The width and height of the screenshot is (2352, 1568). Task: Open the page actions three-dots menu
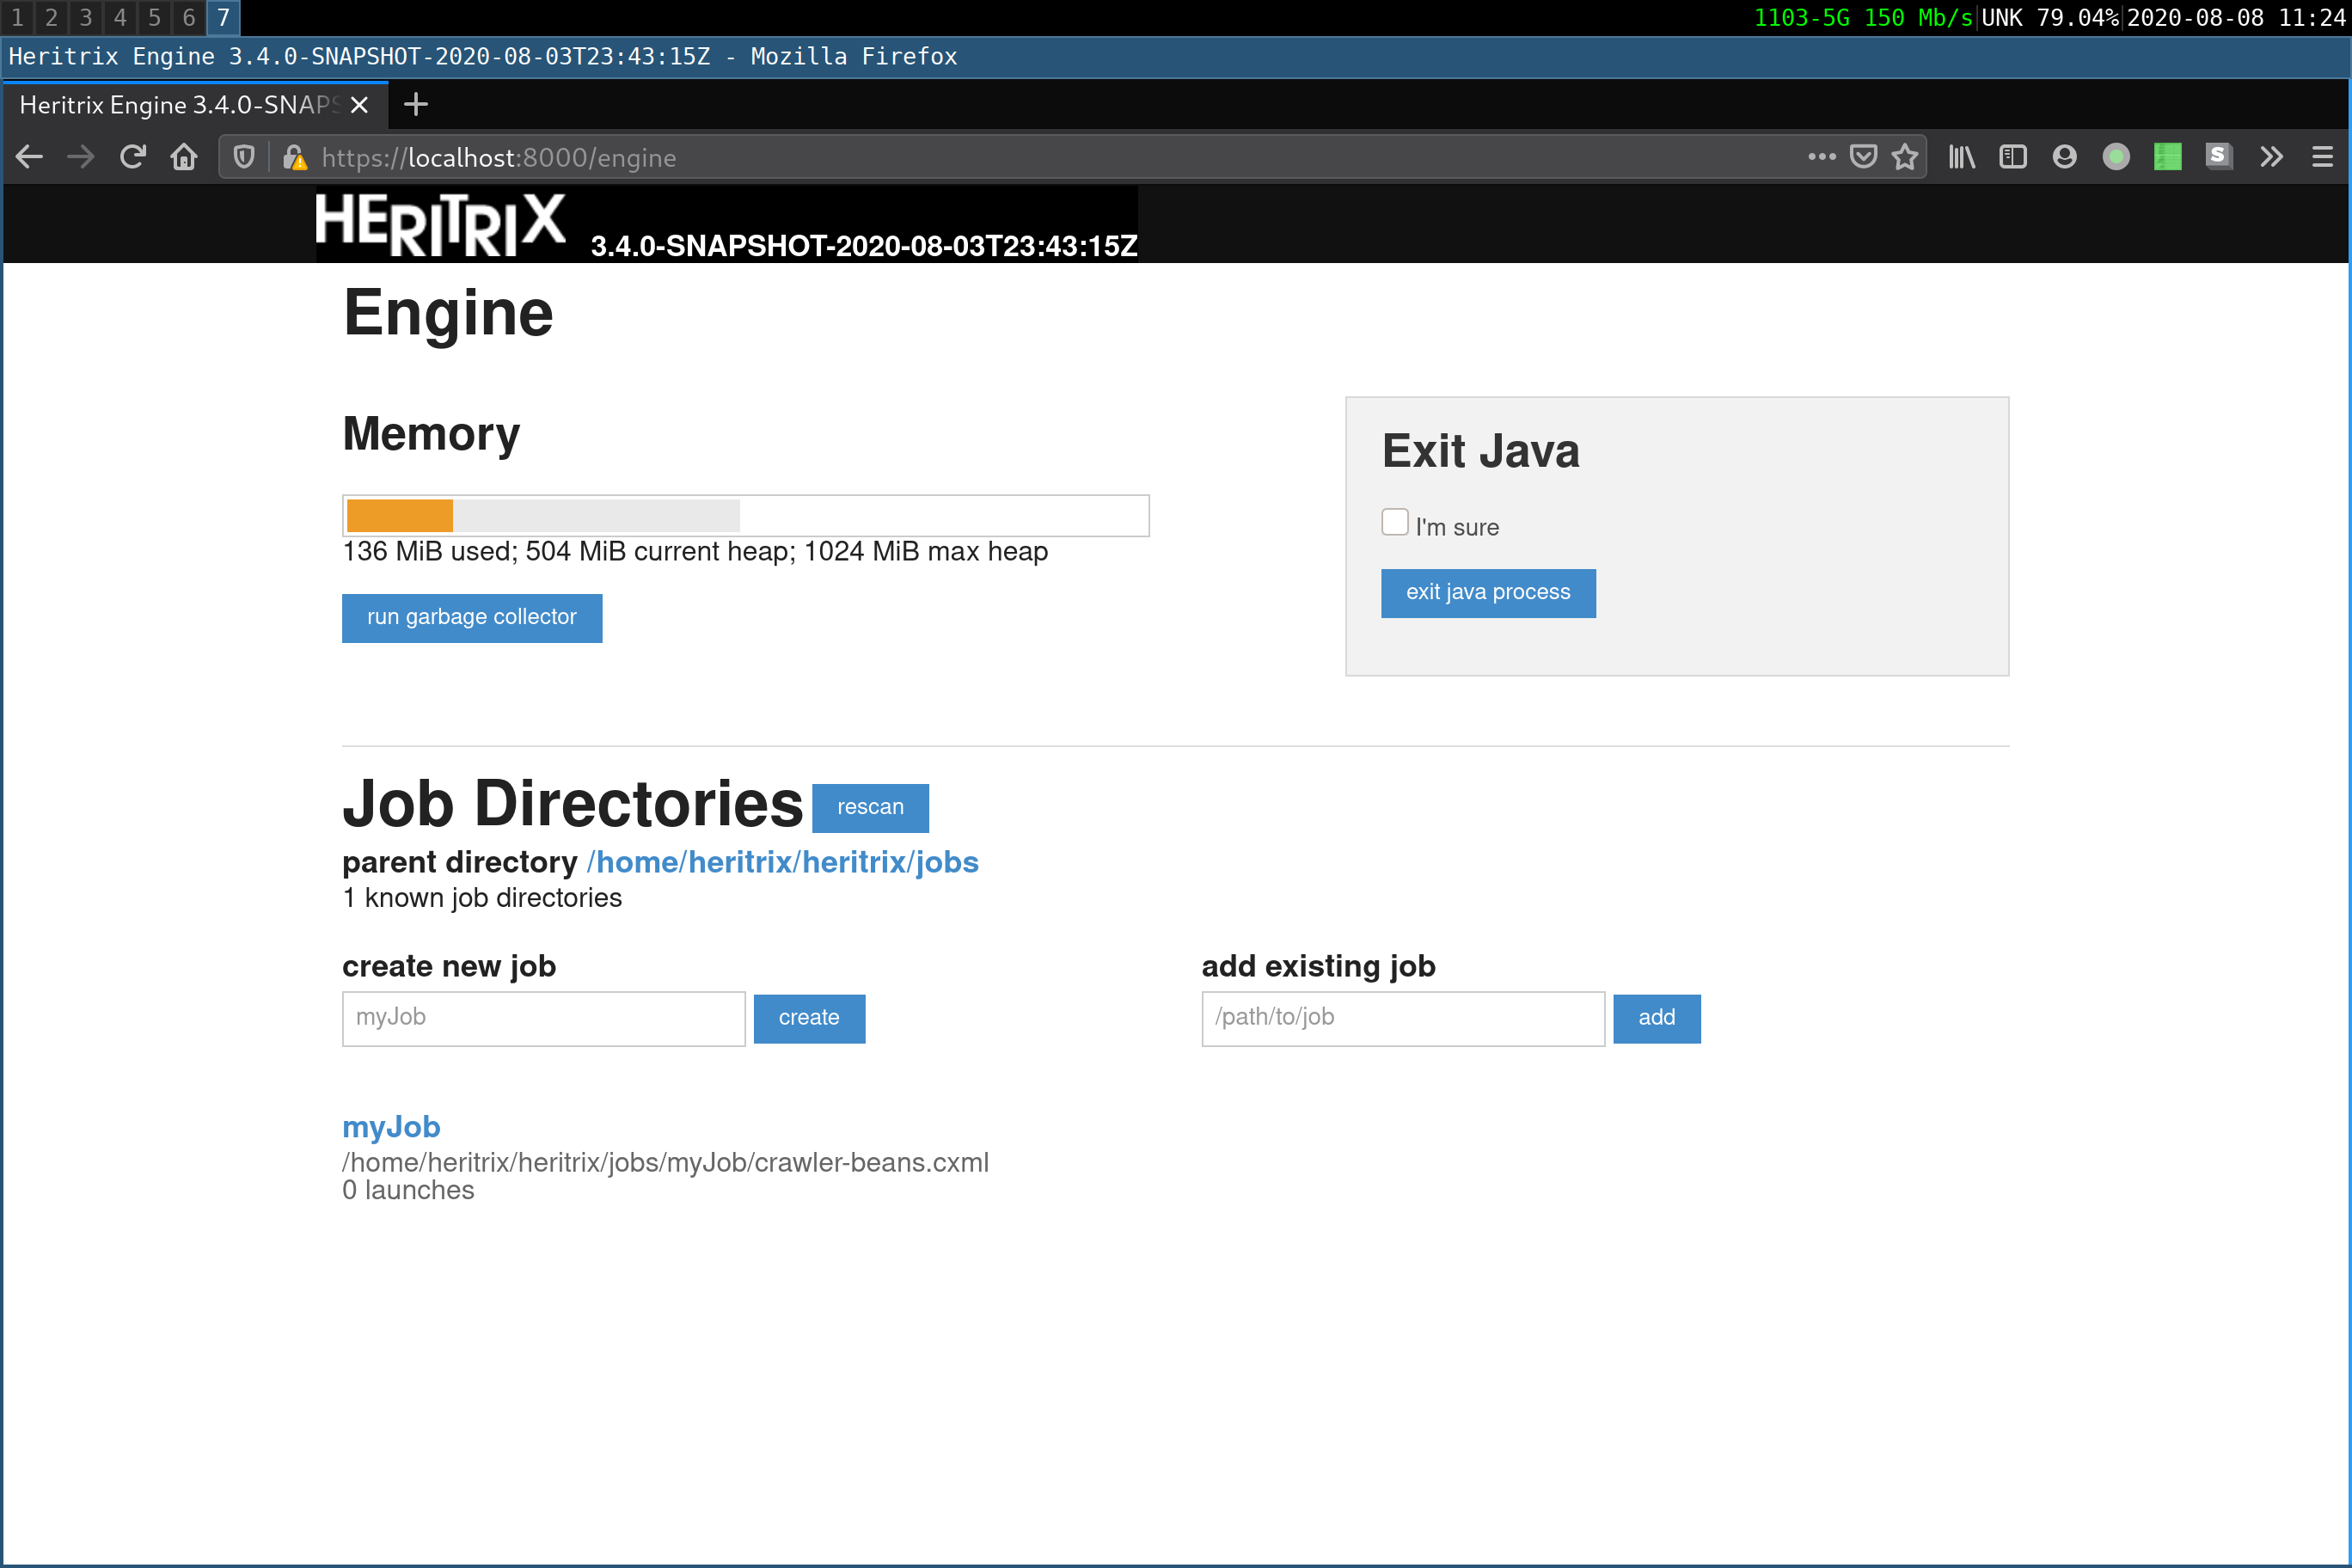pos(1821,157)
